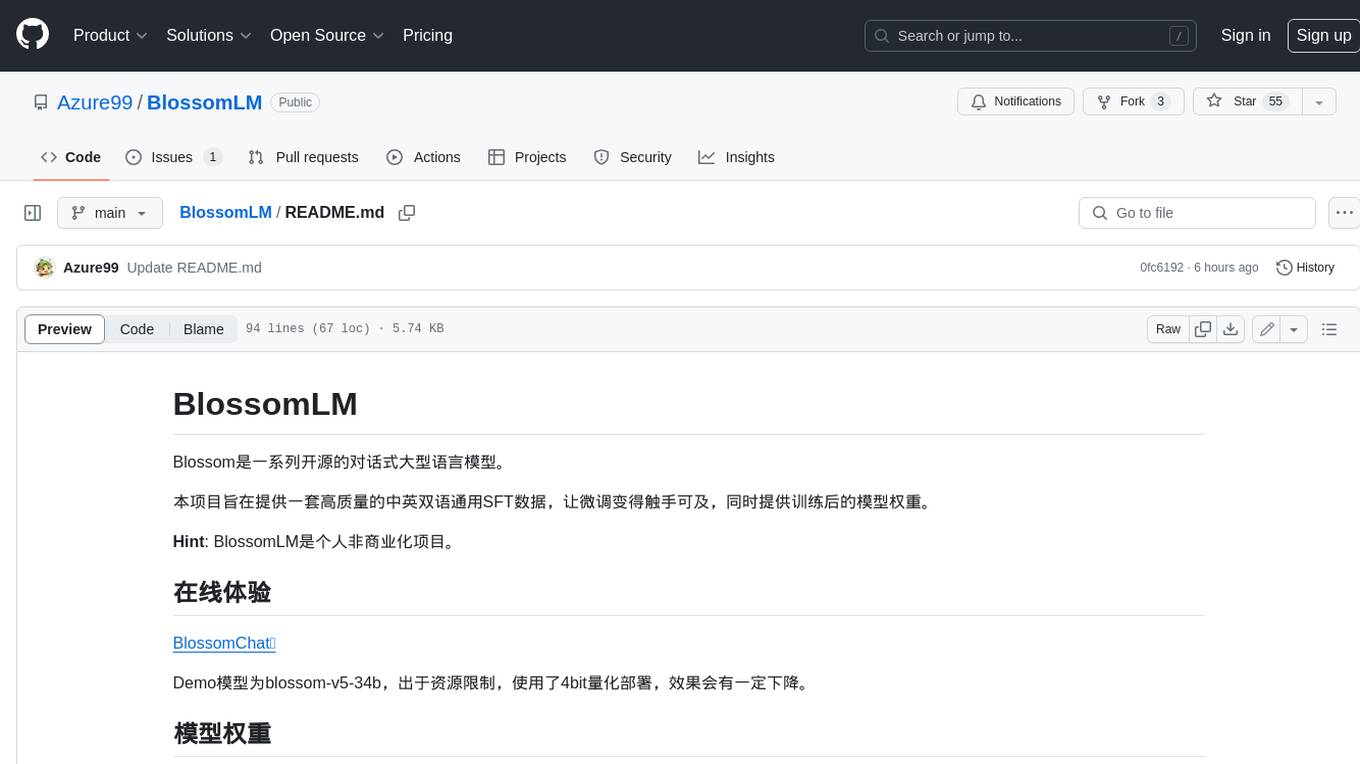Open the Raw file view
This screenshot has width=1360, height=764.
tap(1168, 329)
